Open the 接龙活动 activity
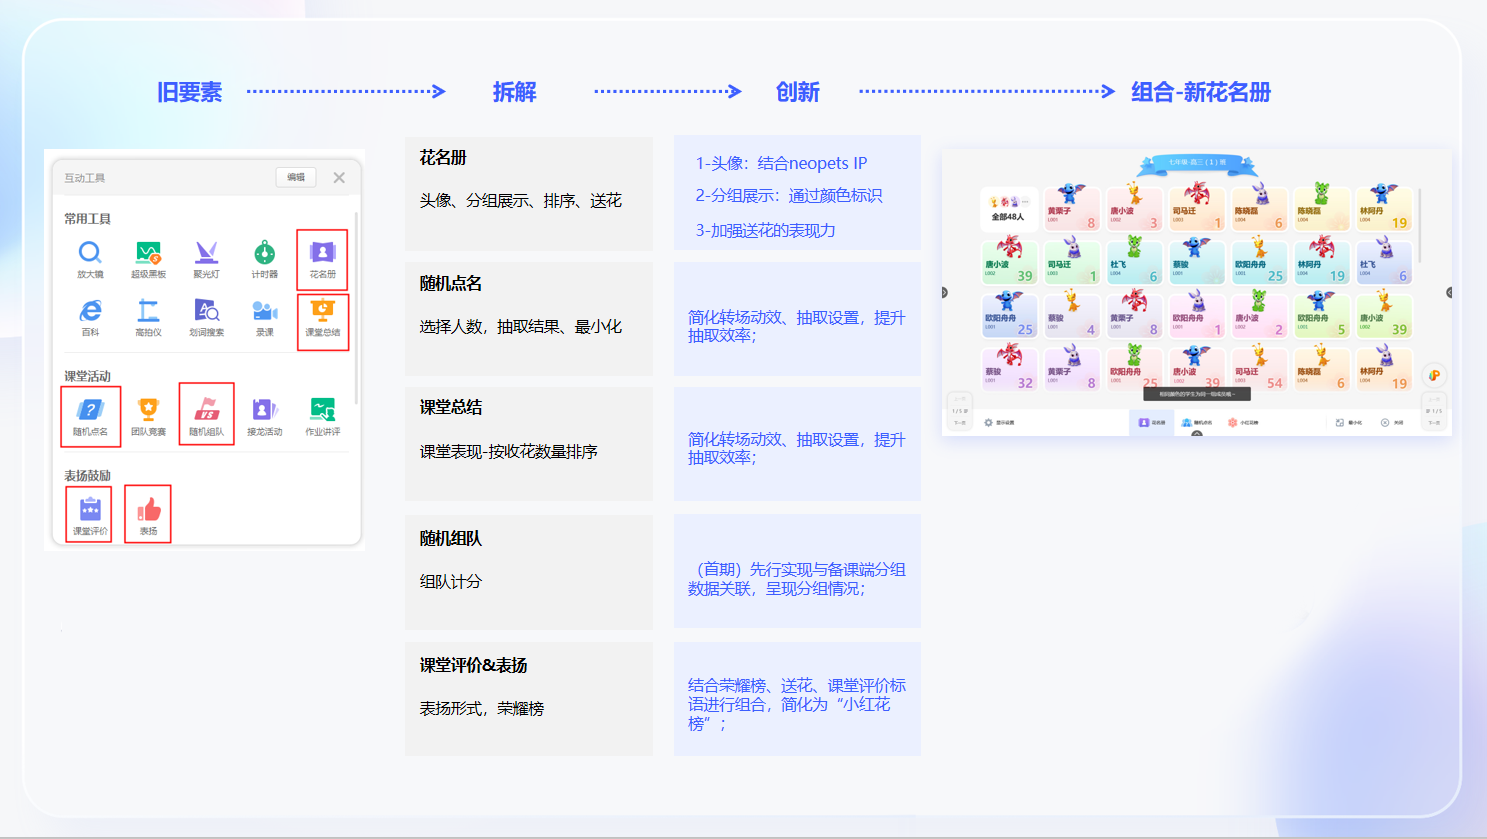Viewport: 1487px width, 839px height. (264, 416)
